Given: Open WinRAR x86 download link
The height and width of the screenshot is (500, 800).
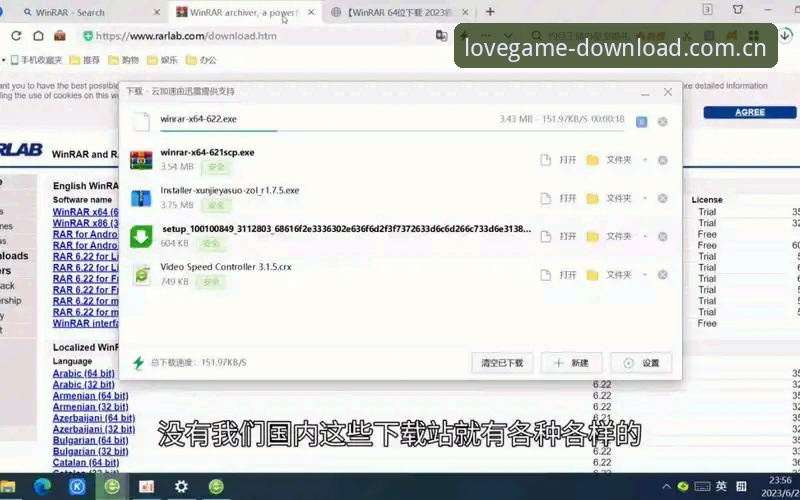Looking at the screenshot, I should (x=85, y=223).
